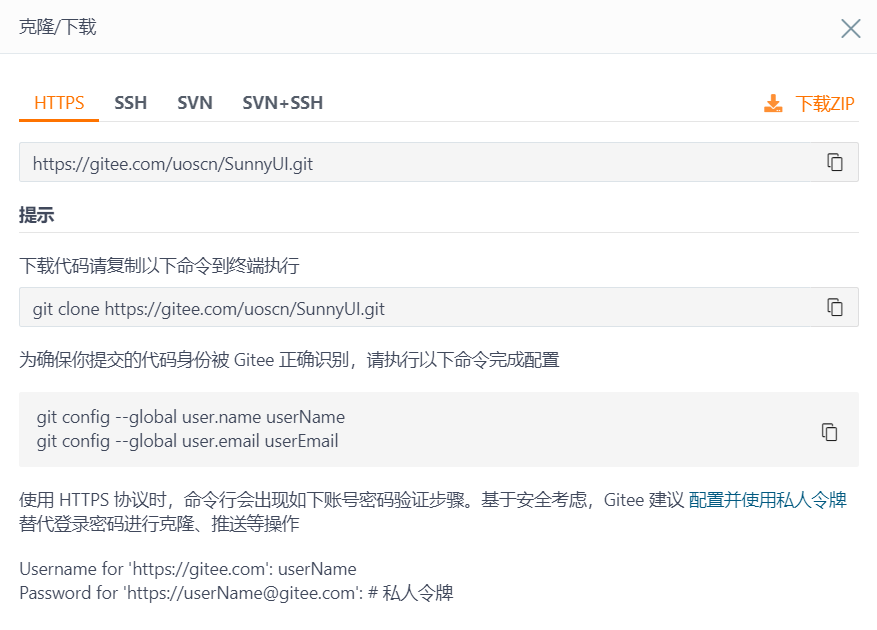Click the Password for userName@gitee.com line
The image size is (877, 630).
236,593
